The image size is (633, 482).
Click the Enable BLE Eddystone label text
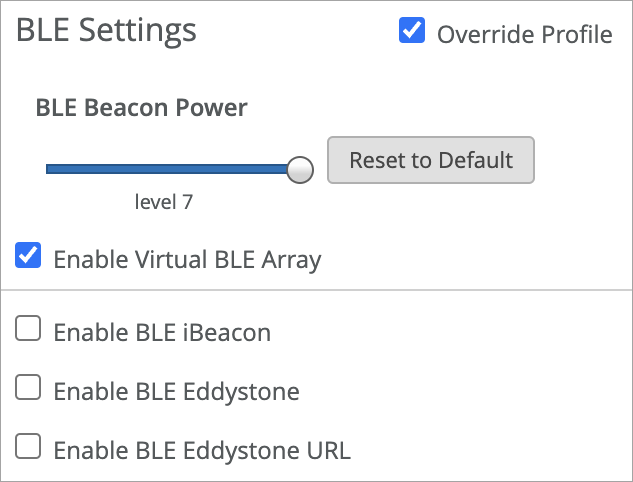(x=176, y=391)
